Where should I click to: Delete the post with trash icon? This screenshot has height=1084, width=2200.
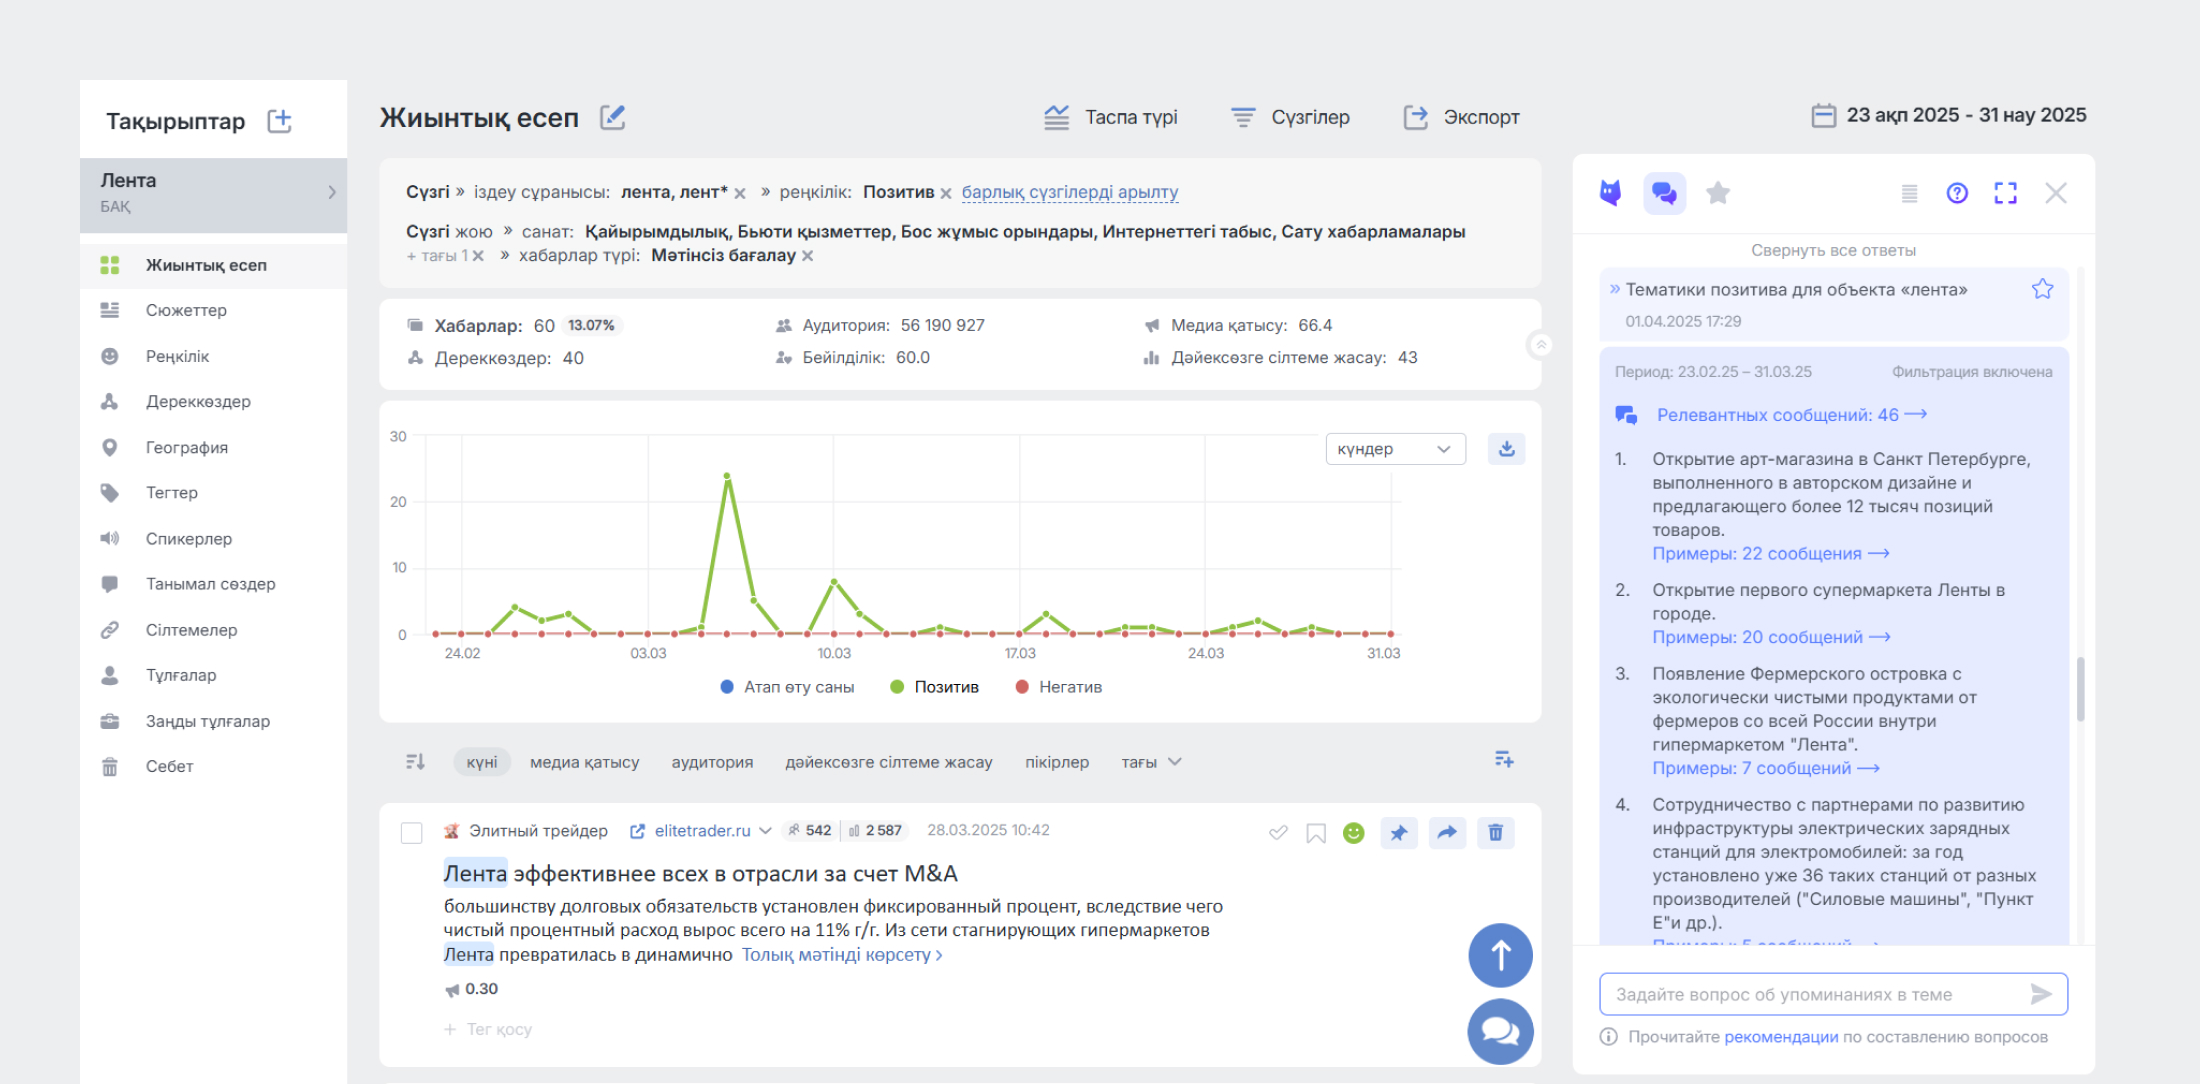(x=1495, y=832)
